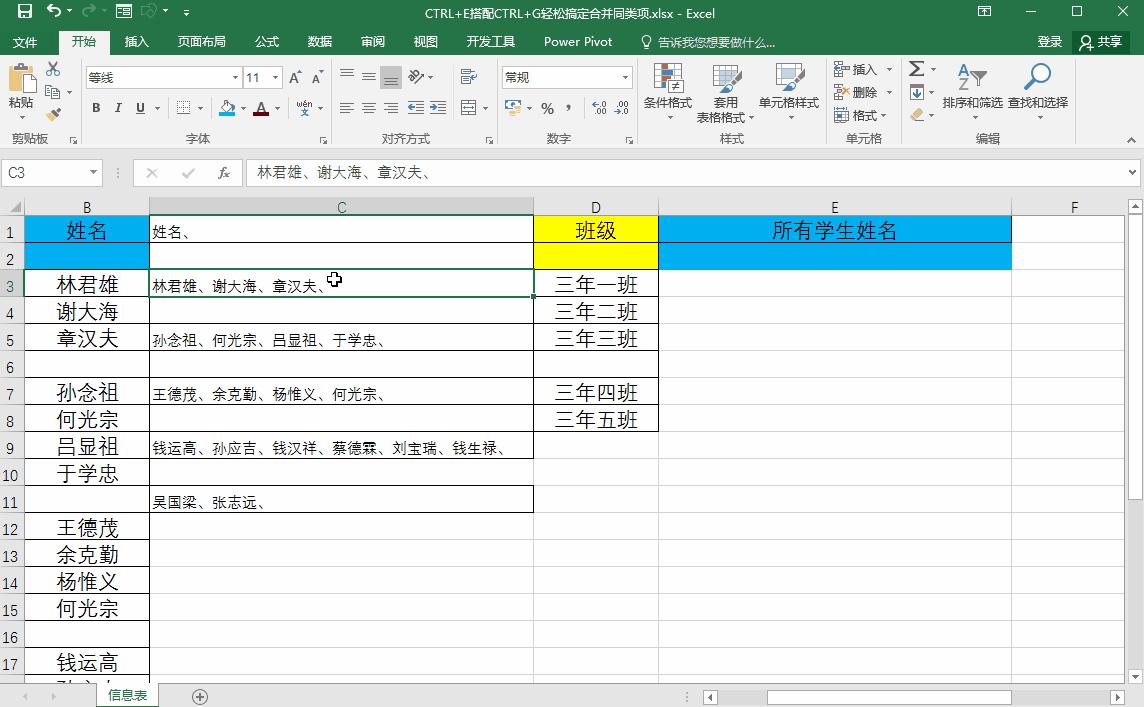Click the AutoSum icon
Viewport: 1144px width, 707px height.
(x=916, y=70)
